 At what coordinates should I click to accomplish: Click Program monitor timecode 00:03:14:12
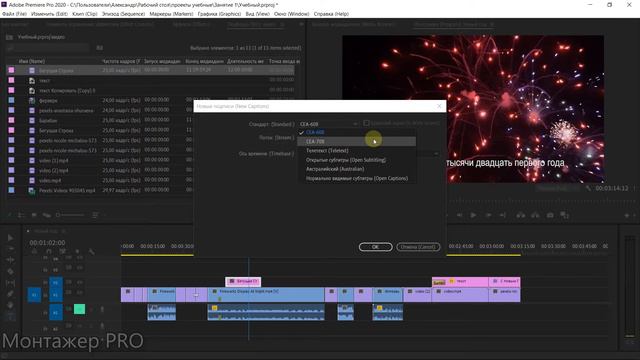tap(611, 188)
